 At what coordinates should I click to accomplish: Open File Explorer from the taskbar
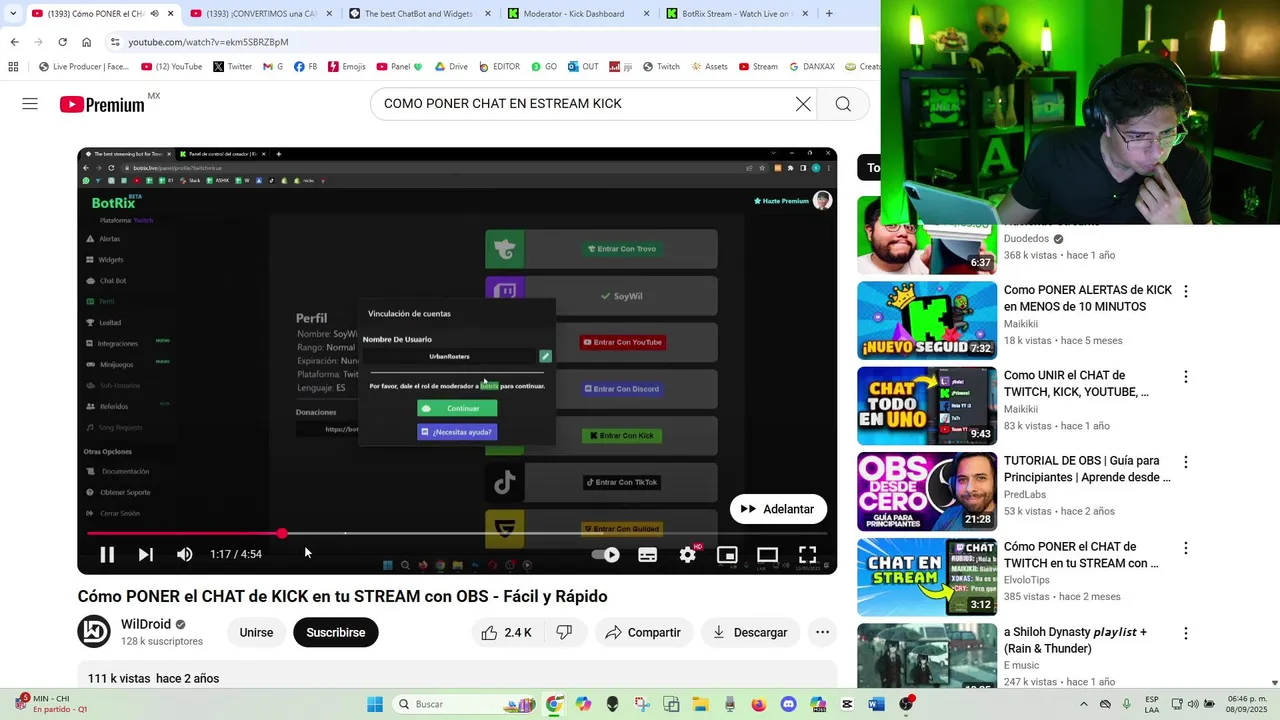click(701, 704)
